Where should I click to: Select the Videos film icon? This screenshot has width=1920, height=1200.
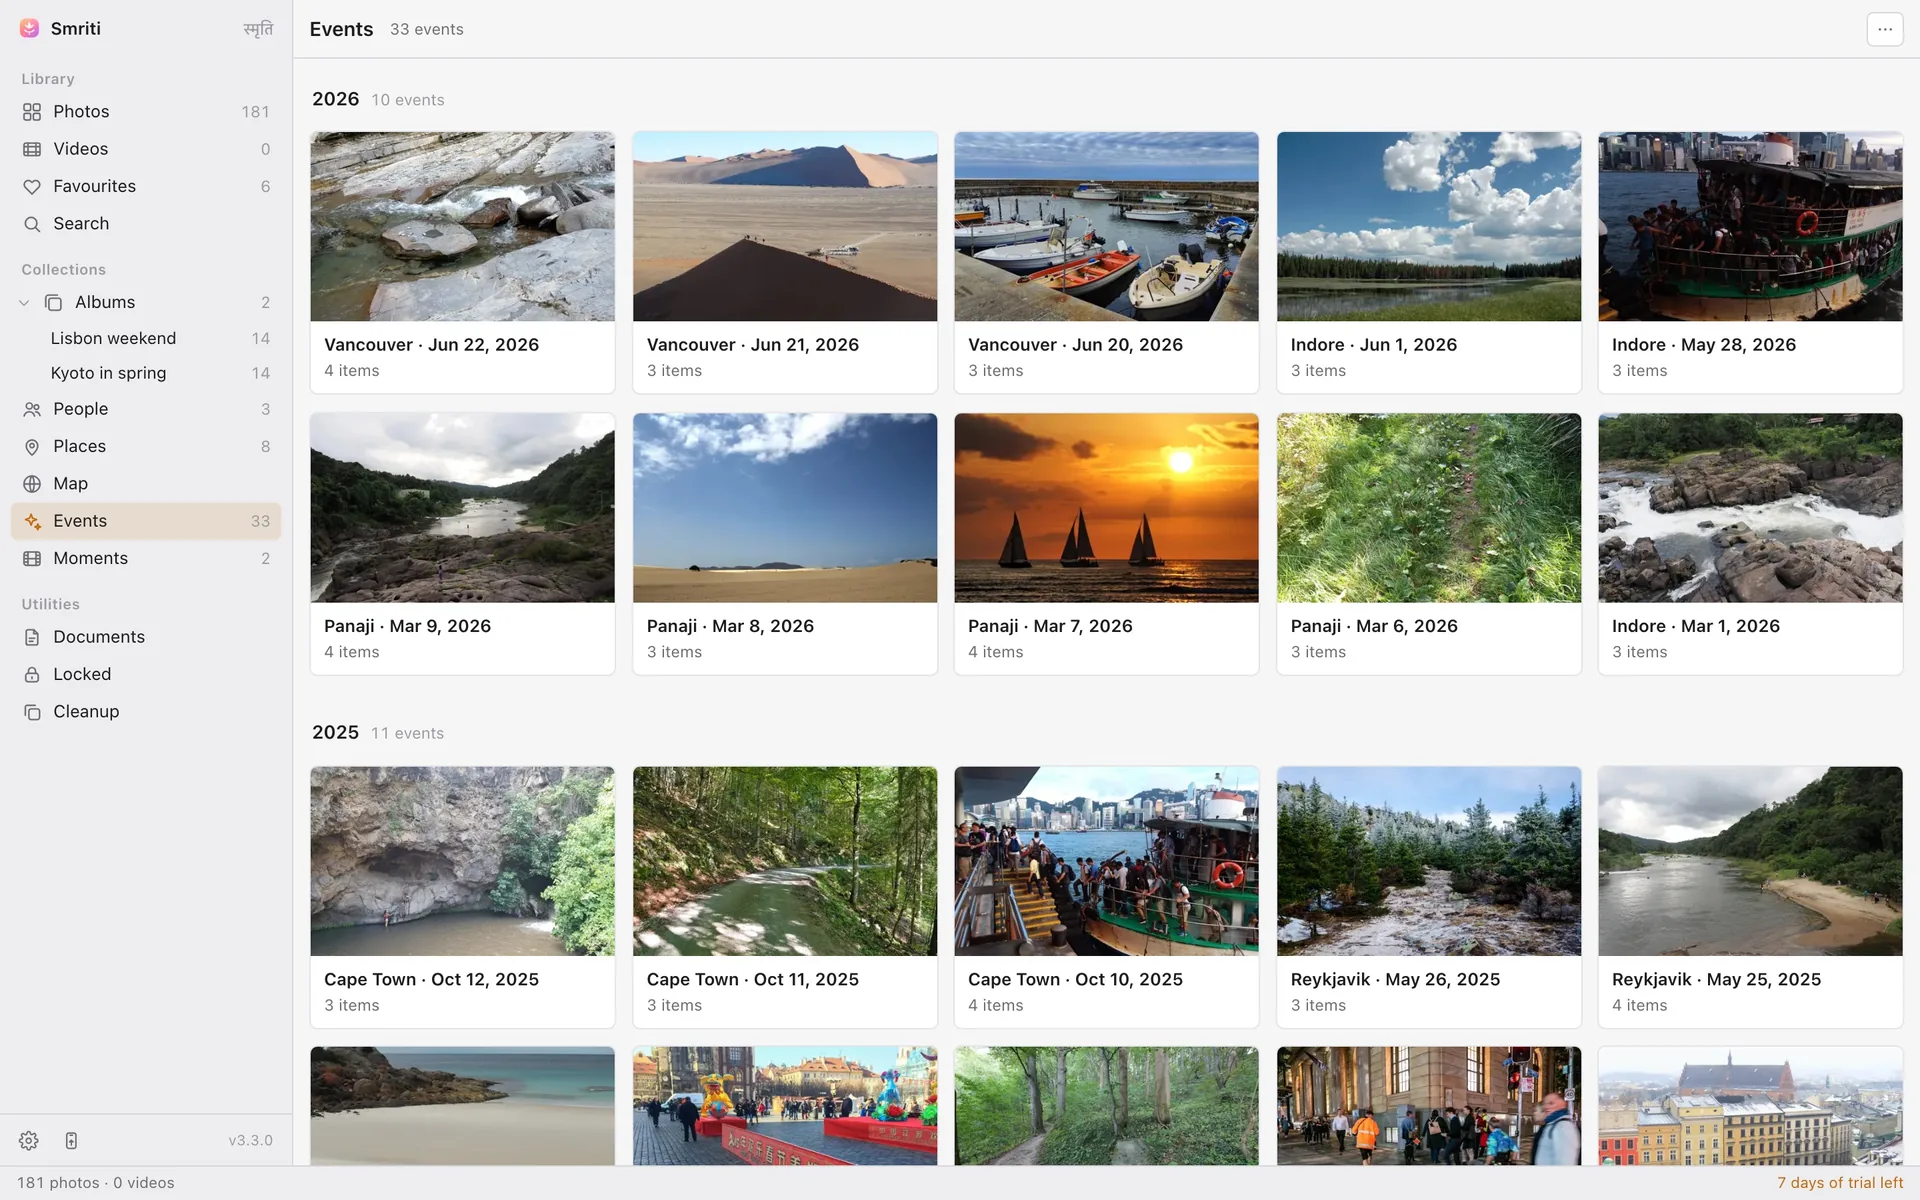(32, 149)
